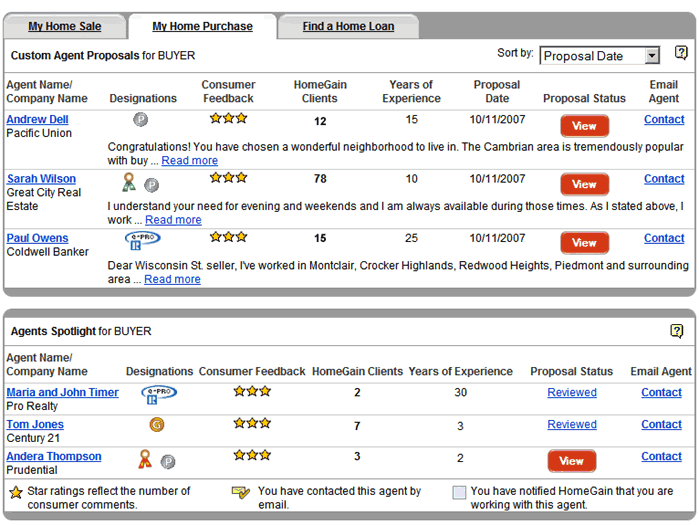Image resolution: width=699 pixels, height=525 pixels.
Task: Expand Paul Owens' proposal with Read more
Action: pyautogui.click(x=172, y=280)
